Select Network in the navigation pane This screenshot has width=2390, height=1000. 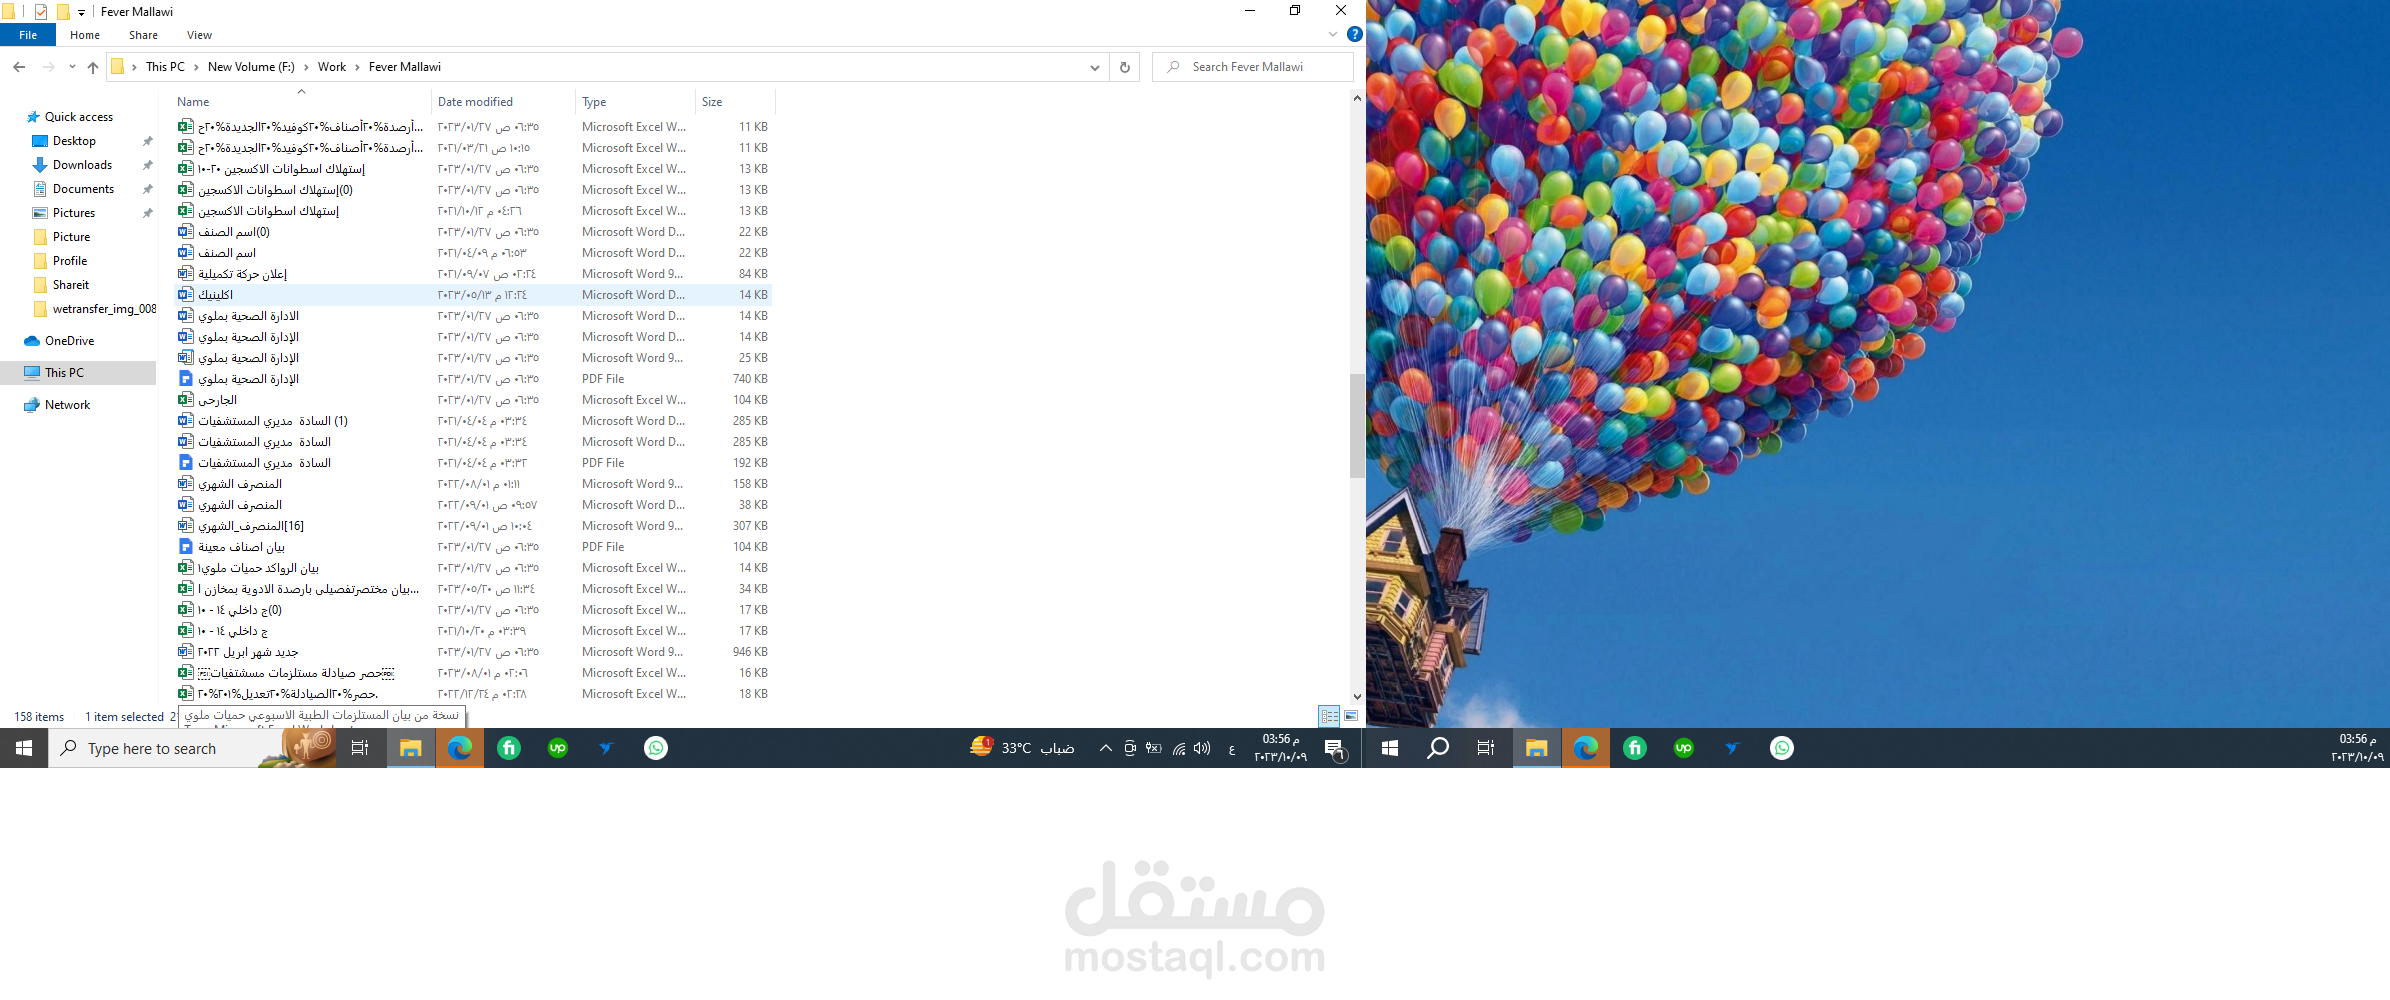click(x=67, y=405)
